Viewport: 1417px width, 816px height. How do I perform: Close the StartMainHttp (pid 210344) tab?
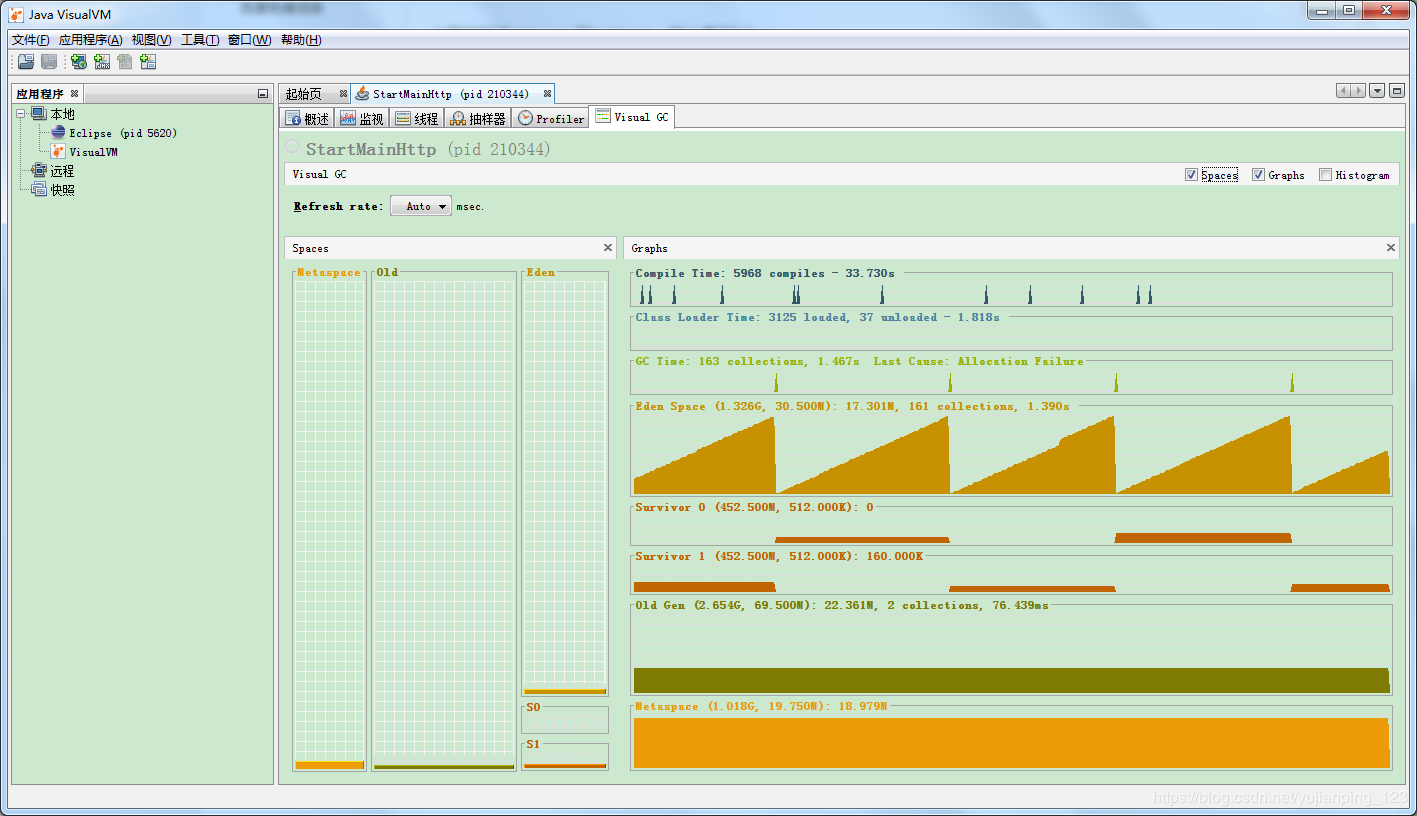click(x=547, y=94)
